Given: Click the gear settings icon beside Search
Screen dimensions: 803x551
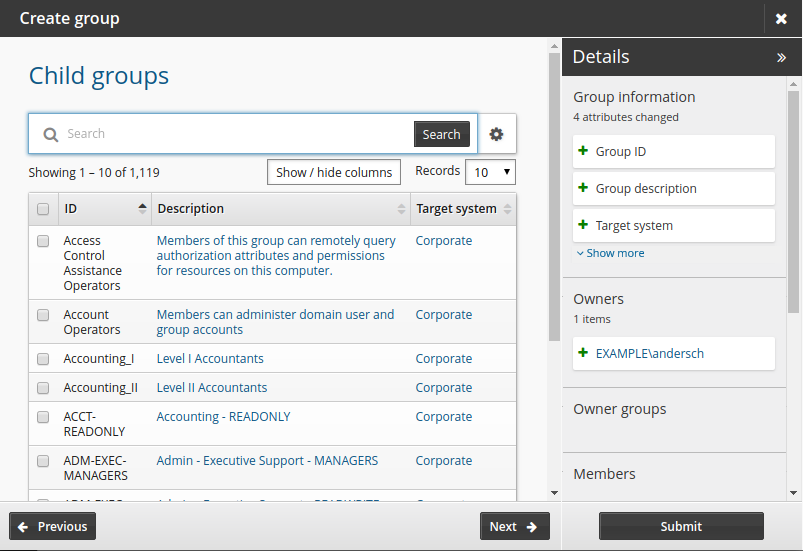Looking at the screenshot, I should (x=496, y=134).
